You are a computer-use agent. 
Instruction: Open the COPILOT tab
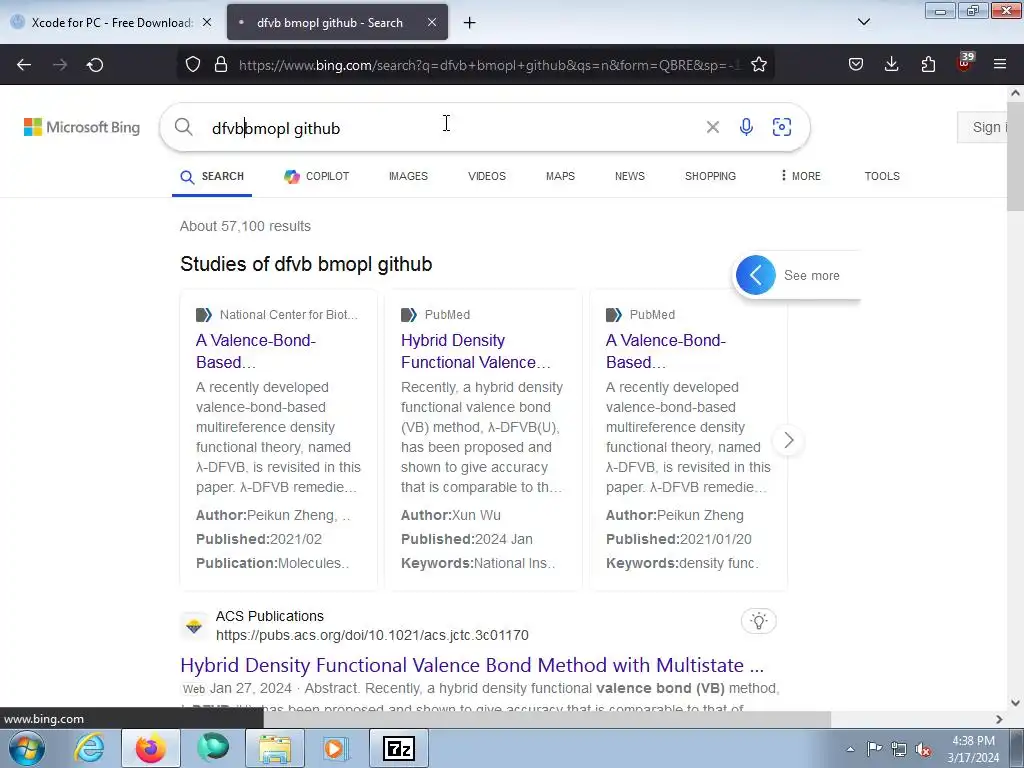point(317,176)
